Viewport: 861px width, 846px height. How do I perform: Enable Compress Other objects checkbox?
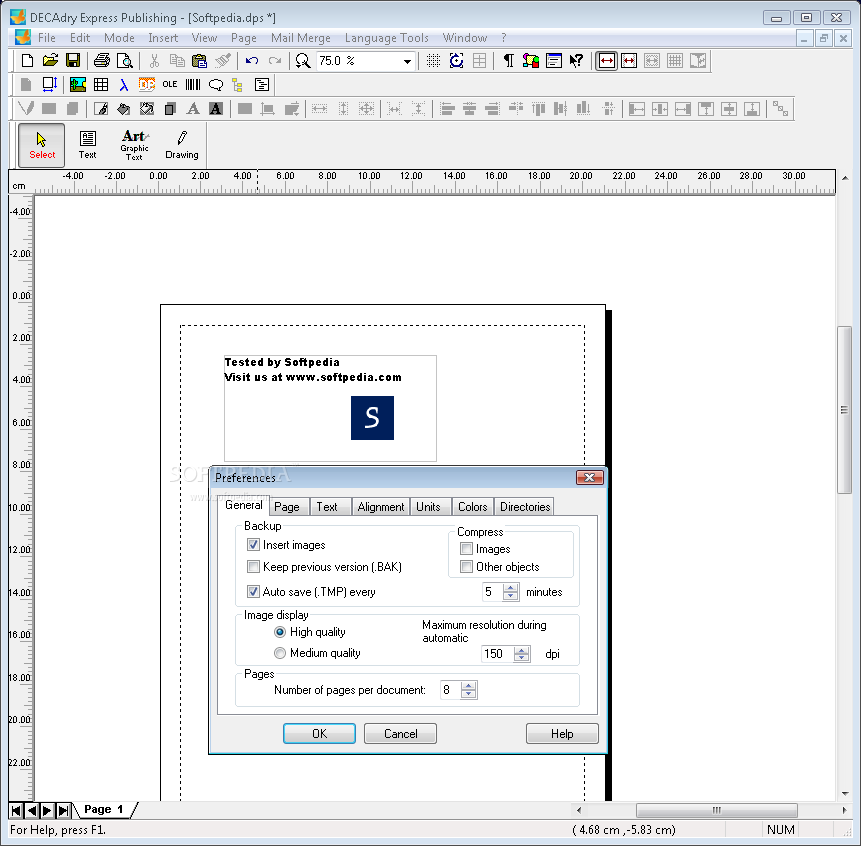click(466, 566)
